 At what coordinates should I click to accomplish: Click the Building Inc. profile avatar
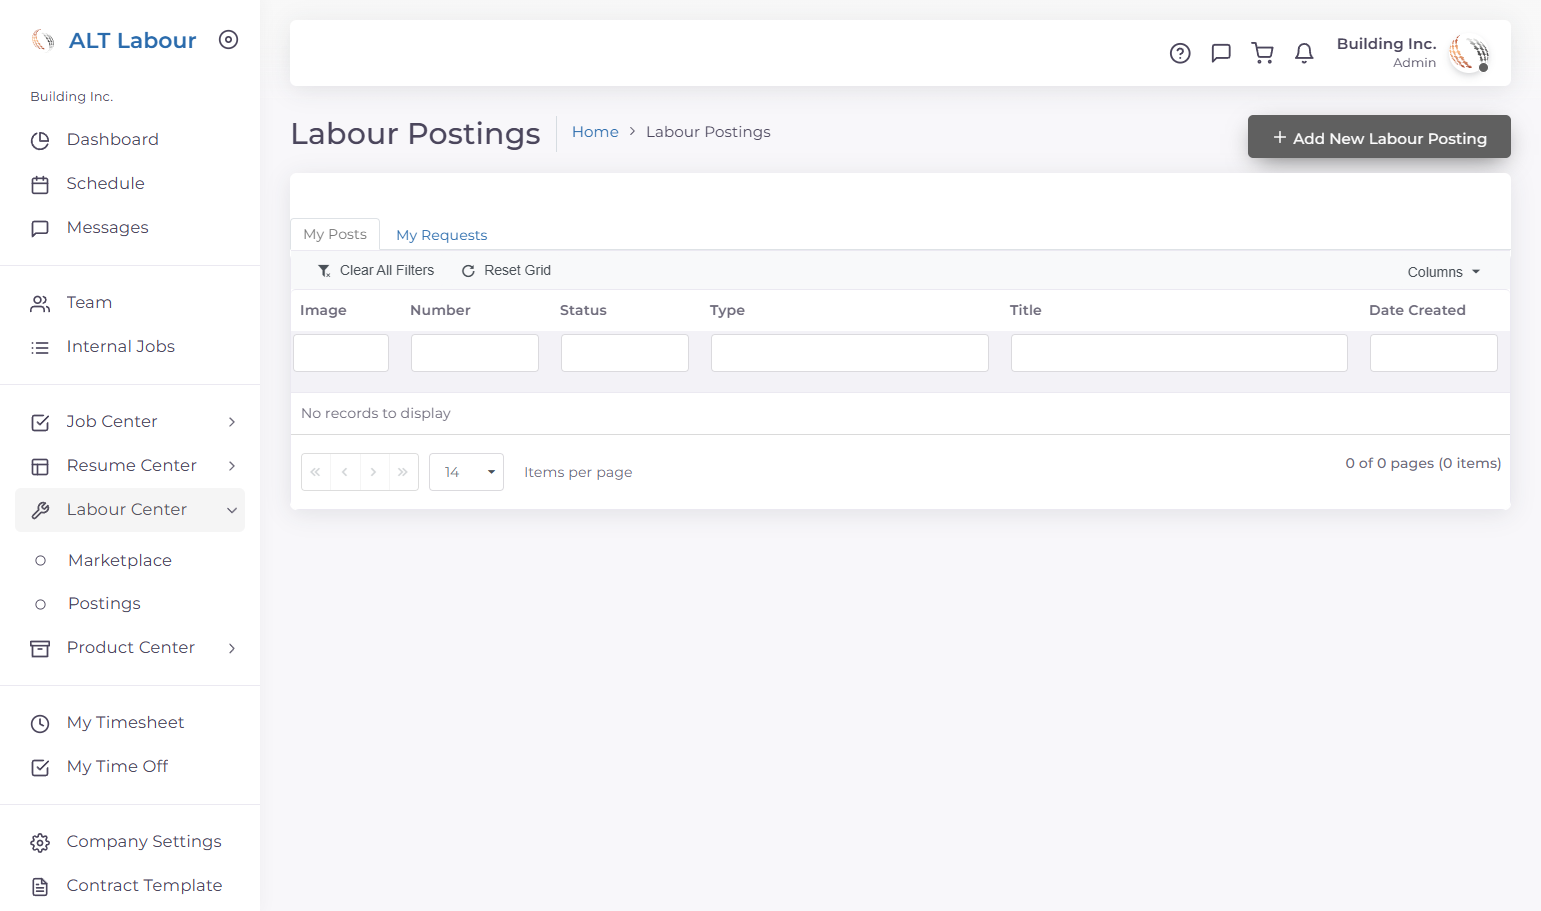coord(1469,53)
